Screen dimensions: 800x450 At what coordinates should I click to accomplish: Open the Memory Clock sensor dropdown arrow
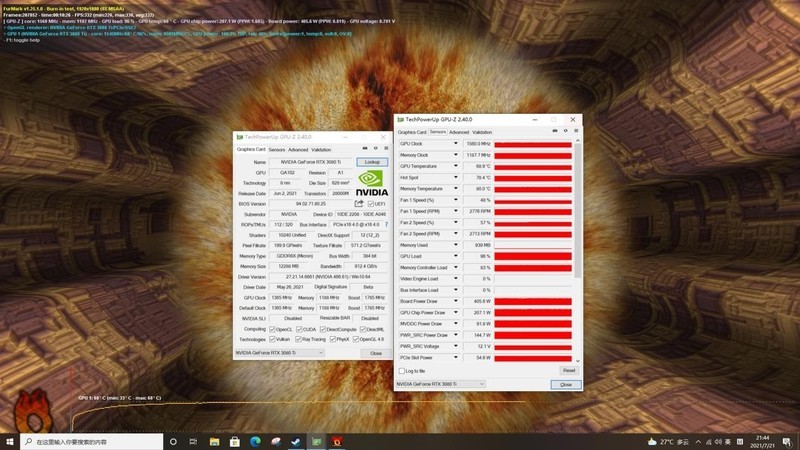tap(456, 155)
